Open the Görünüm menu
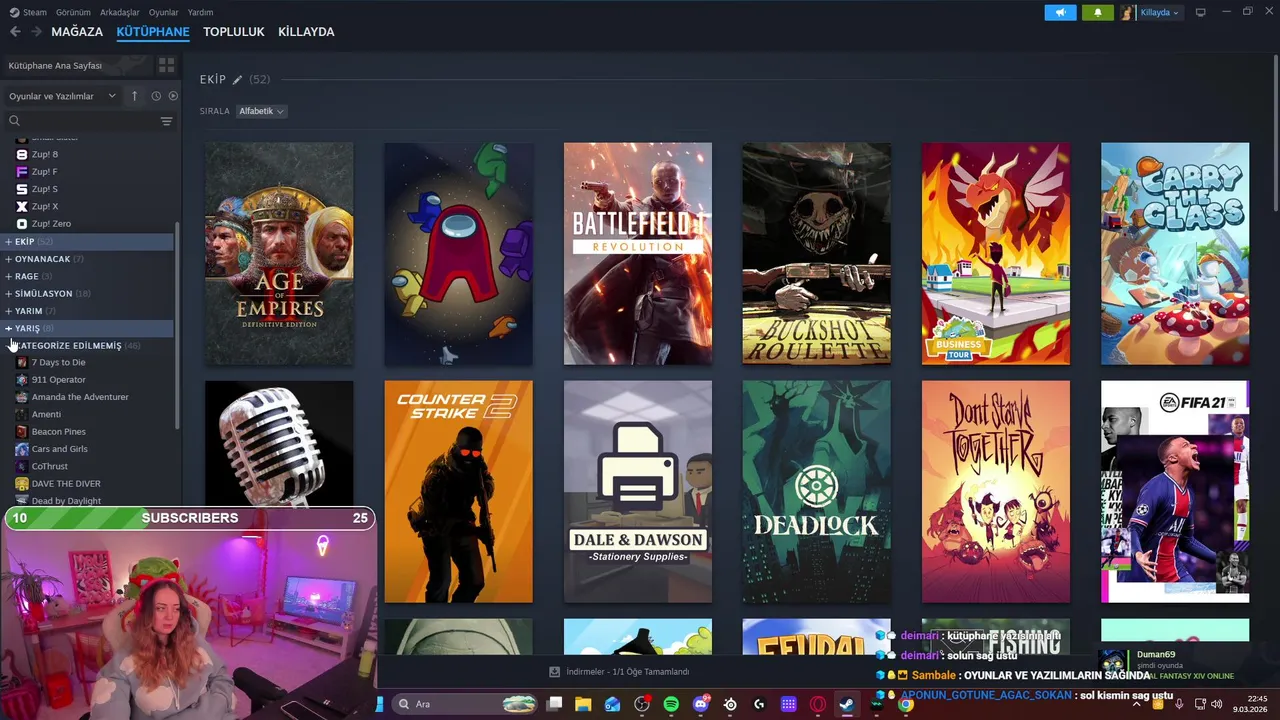 tap(73, 12)
